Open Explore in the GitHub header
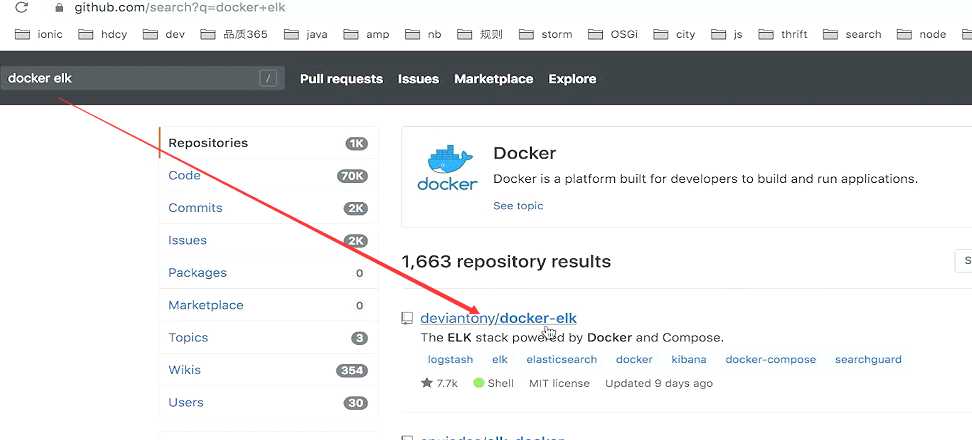This screenshot has width=972, height=440. [572, 79]
